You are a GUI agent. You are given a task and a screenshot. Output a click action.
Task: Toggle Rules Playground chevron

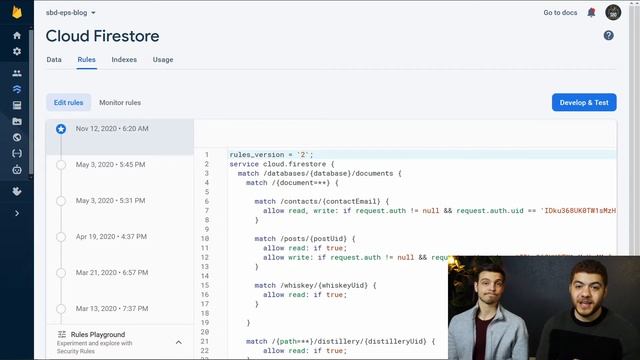point(179,342)
